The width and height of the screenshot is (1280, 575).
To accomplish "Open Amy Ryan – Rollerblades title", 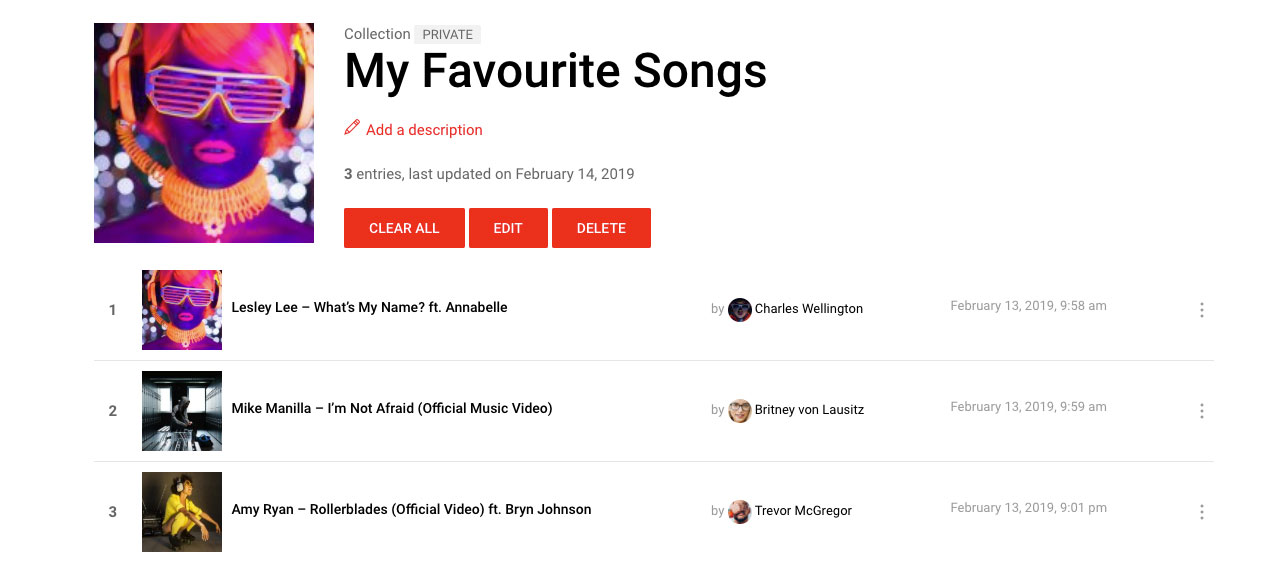I will pyautogui.click(x=411, y=509).
